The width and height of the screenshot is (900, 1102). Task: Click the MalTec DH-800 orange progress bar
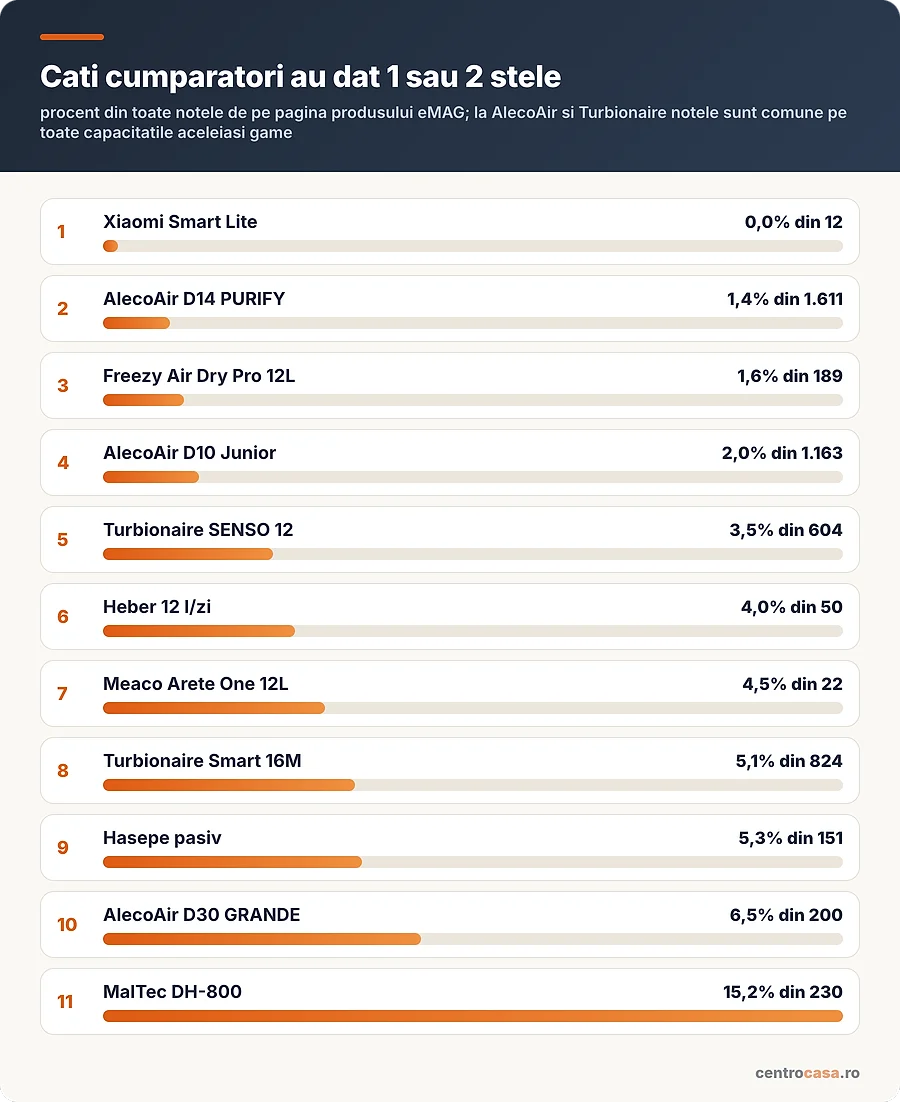coord(473,1016)
